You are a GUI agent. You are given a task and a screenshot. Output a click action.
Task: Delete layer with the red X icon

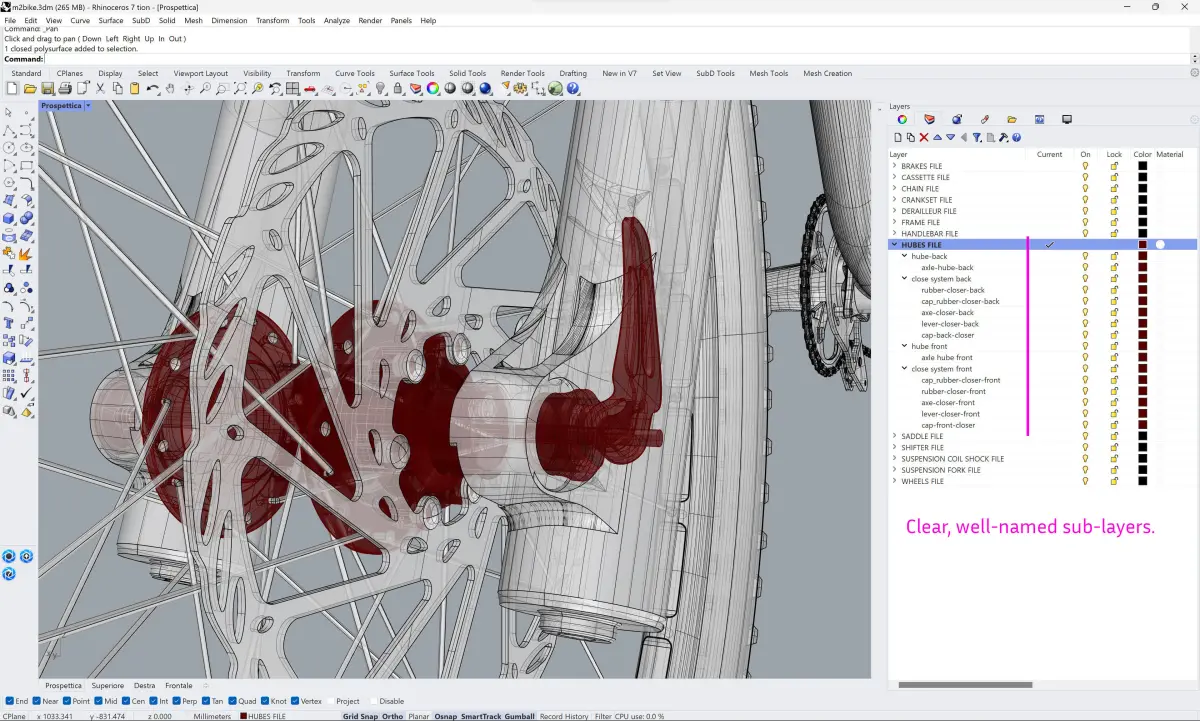924,137
